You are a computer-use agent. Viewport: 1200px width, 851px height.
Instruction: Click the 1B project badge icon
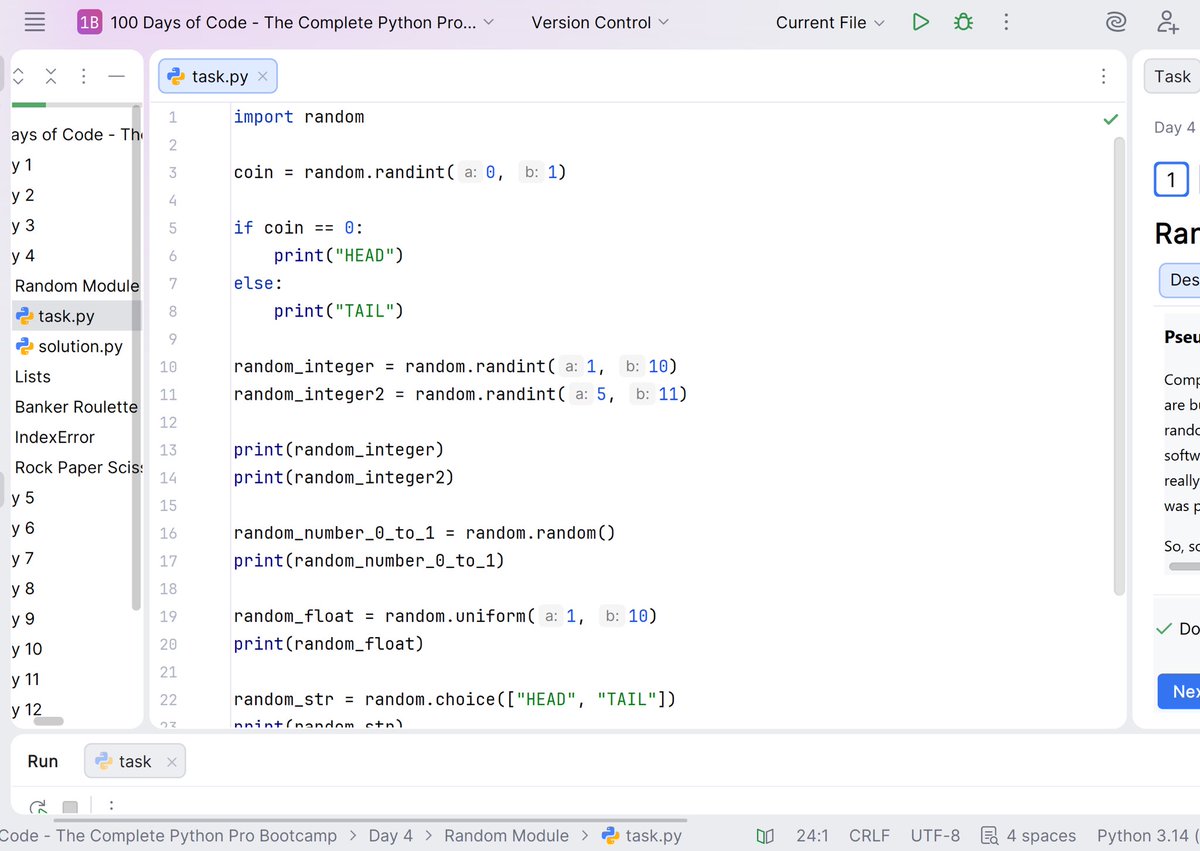click(90, 22)
